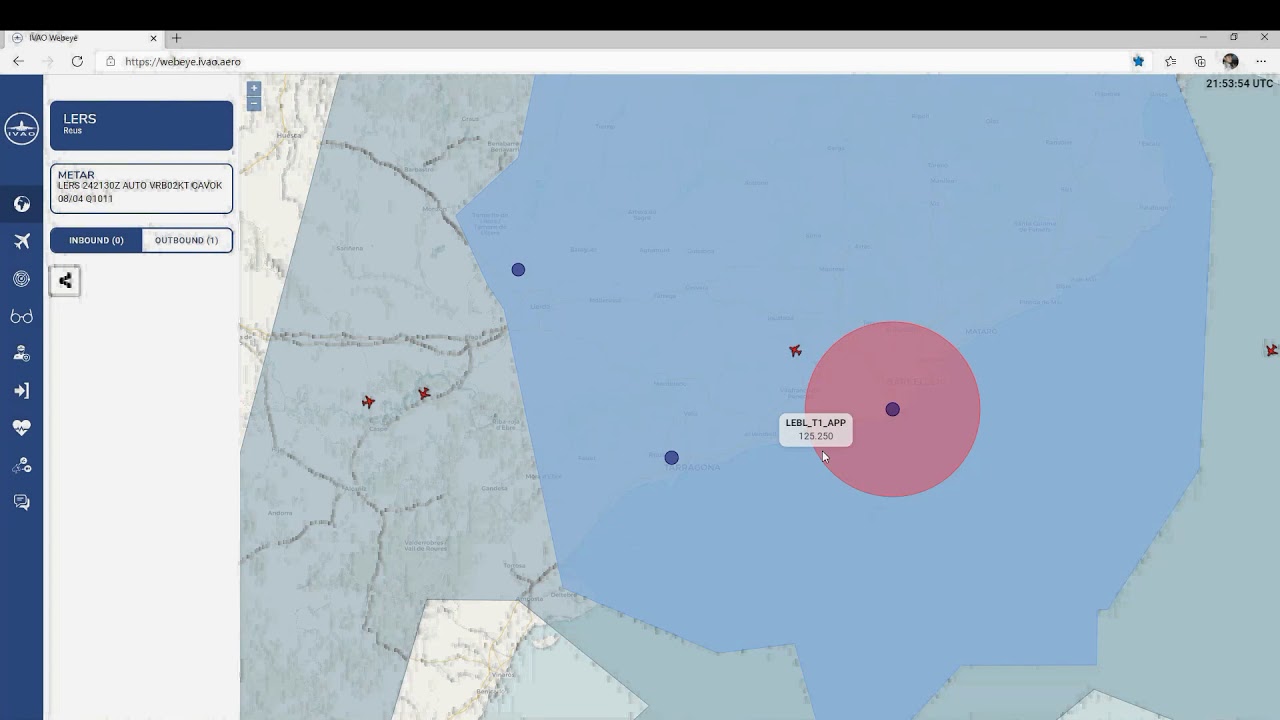Click the share icon under the inbound tab

click(65, 281)
